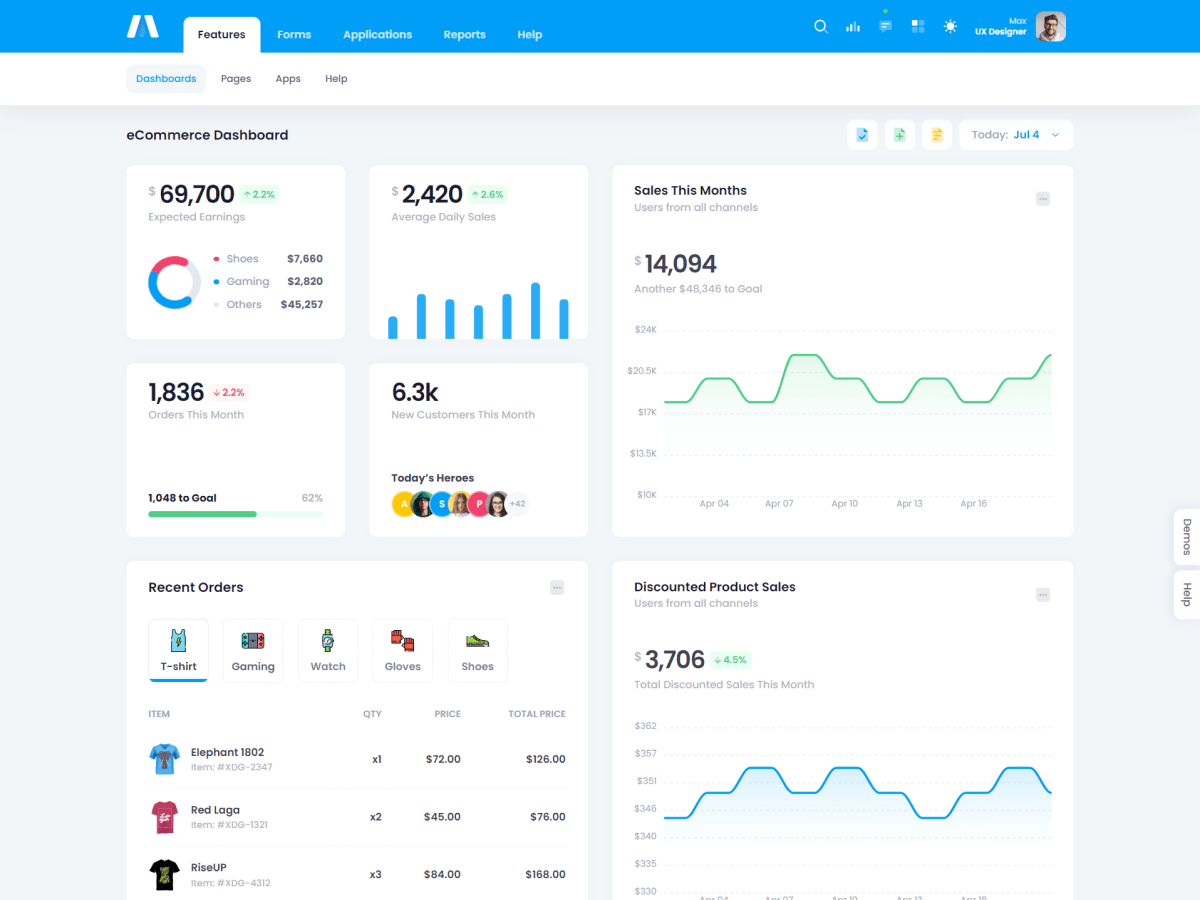
Task: Click the Demos side button
Action: click(1187, 537)
